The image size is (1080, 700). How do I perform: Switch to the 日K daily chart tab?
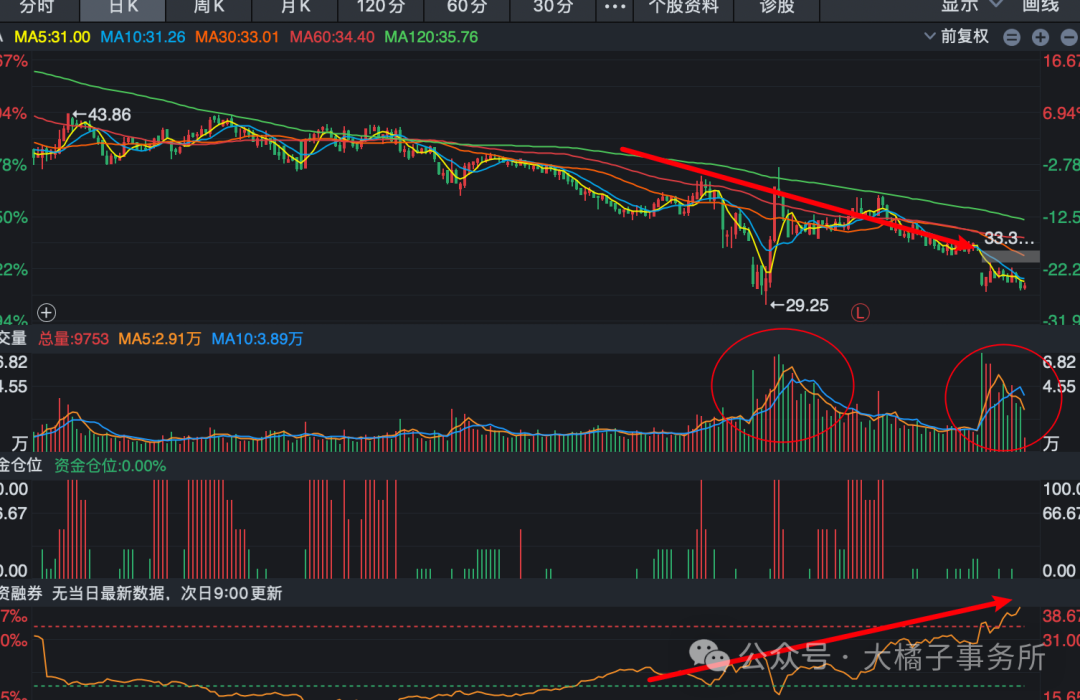(x=123, y=8)
